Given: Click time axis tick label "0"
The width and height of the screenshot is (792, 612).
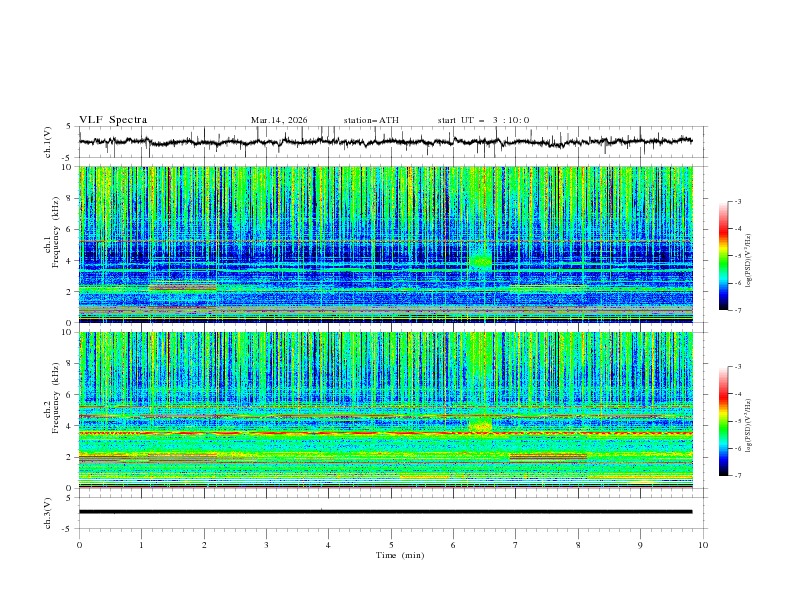Looking at the screenshot, I should pos(79,545).
